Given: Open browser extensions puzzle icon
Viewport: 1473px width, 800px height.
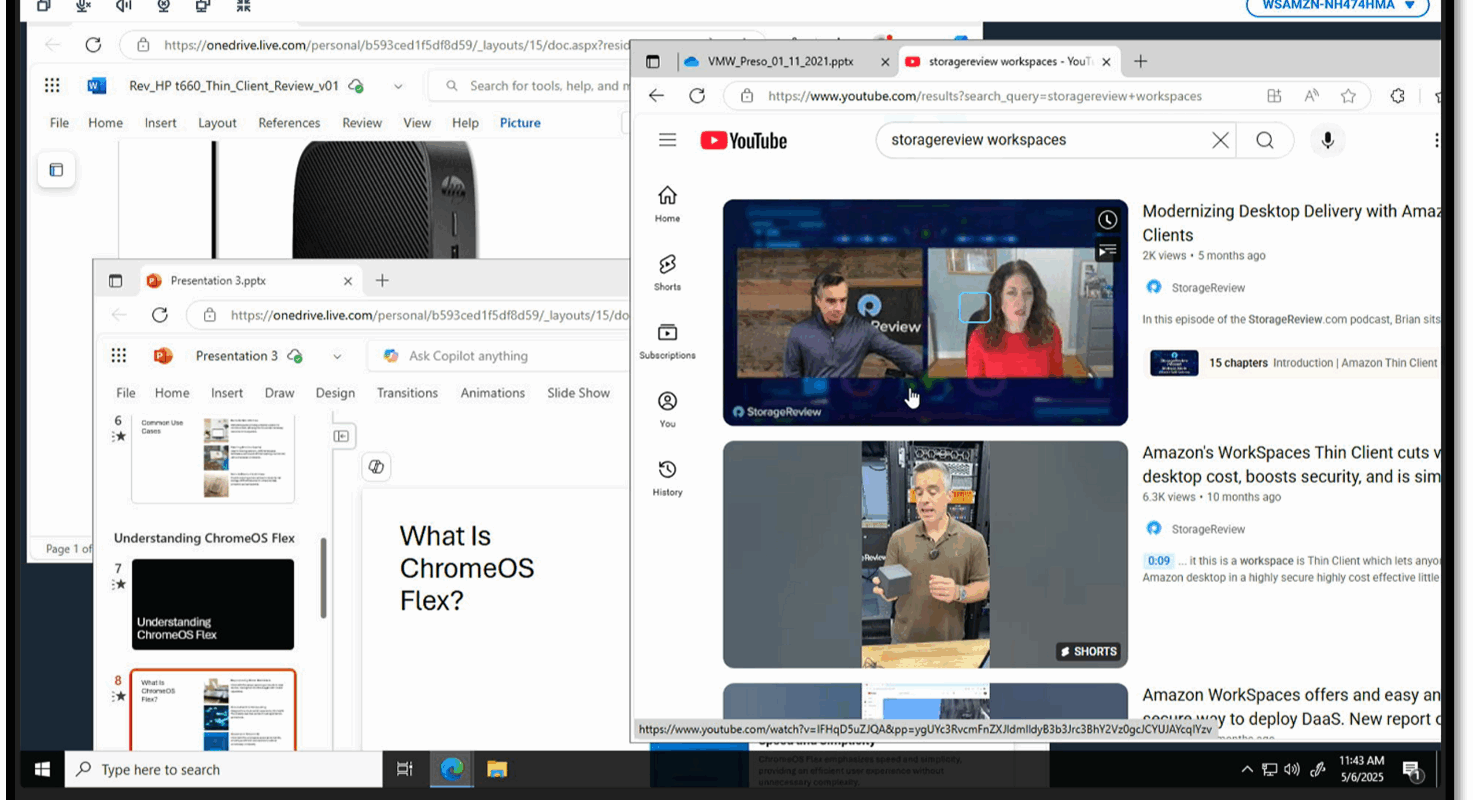Looking at the screenshot, I should tap(1398, 96).
